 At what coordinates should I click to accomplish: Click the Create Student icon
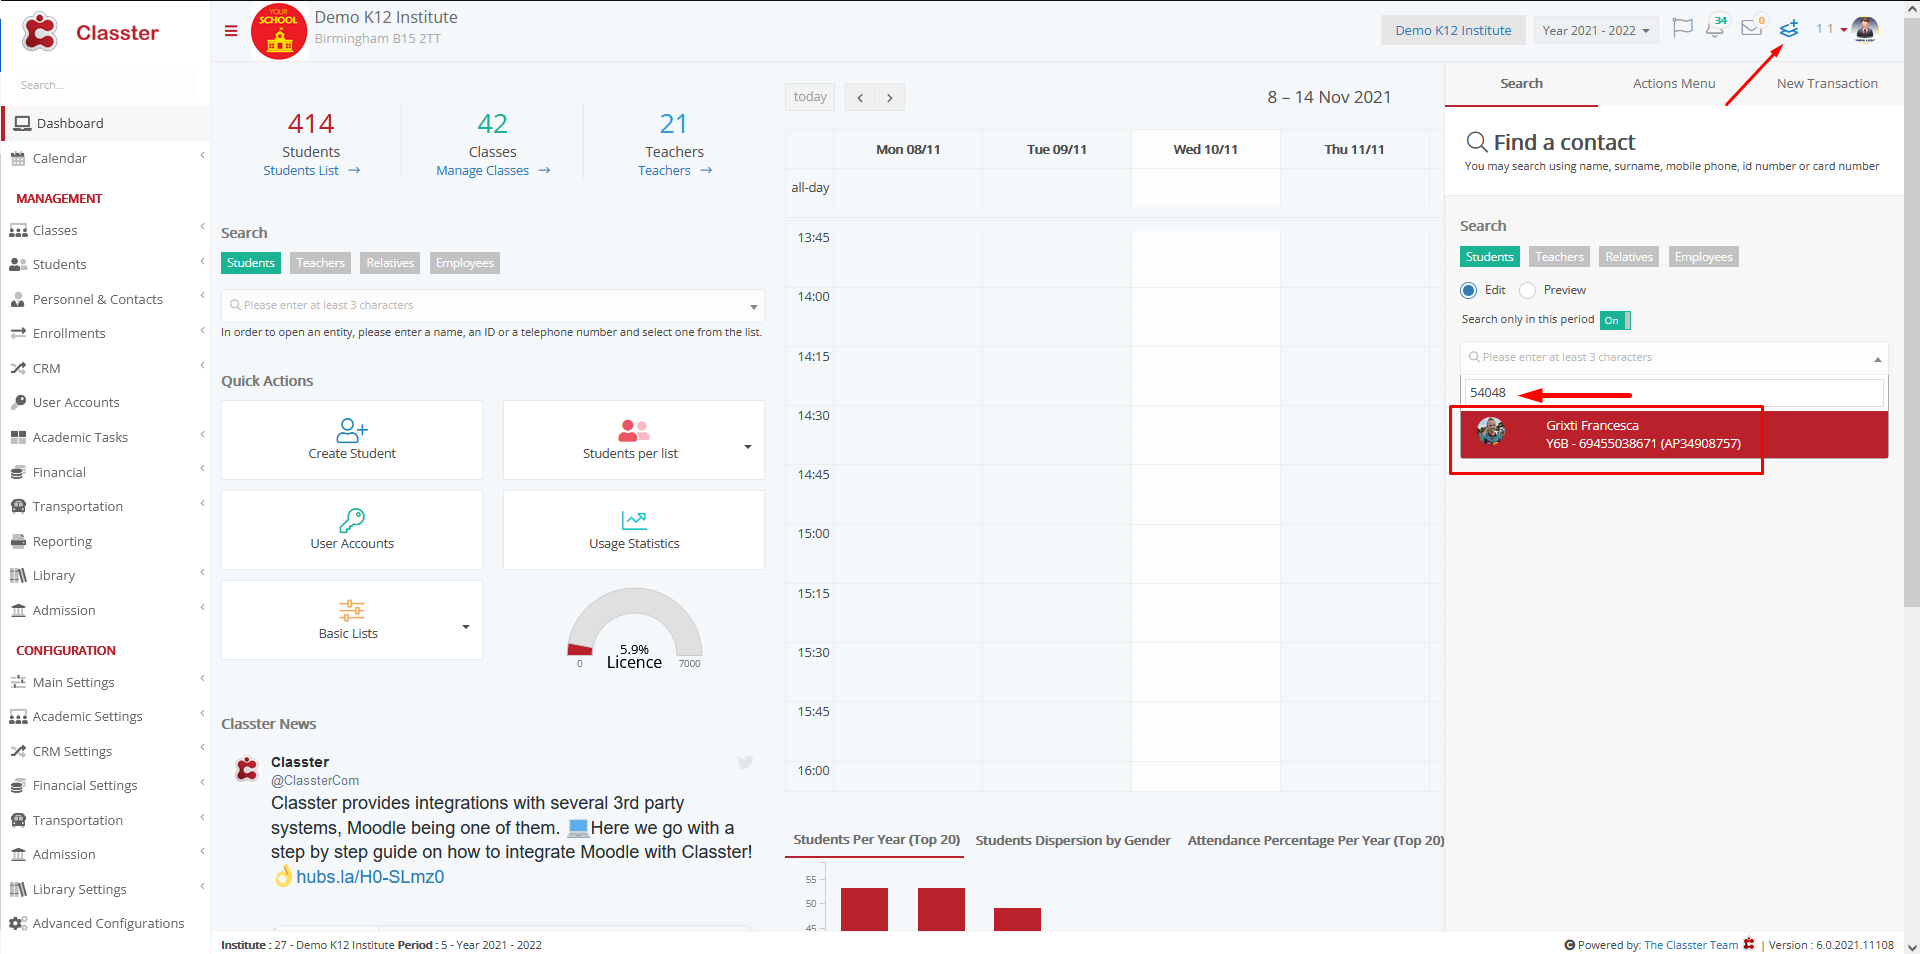pos(352,430)
